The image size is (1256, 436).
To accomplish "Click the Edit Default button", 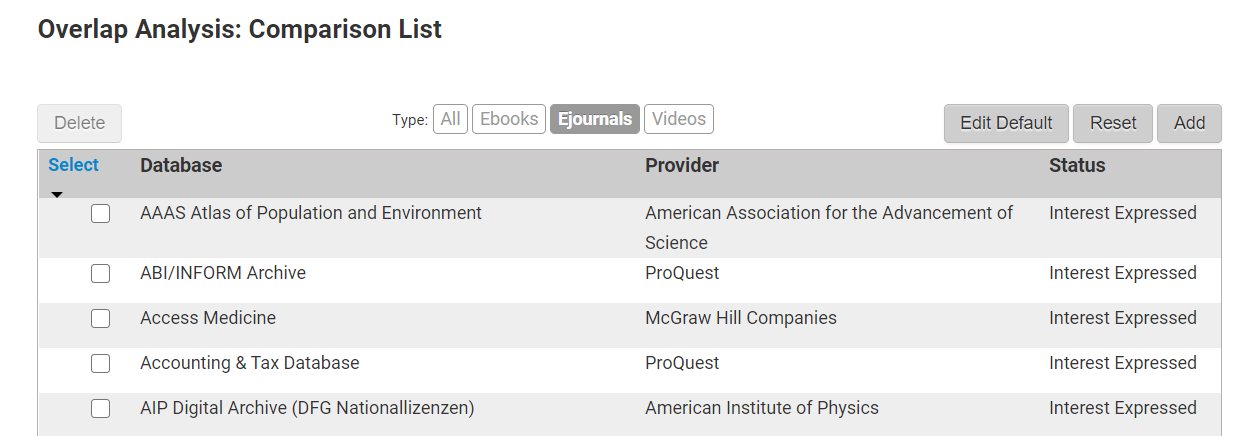I will [x=1006, y=123].
